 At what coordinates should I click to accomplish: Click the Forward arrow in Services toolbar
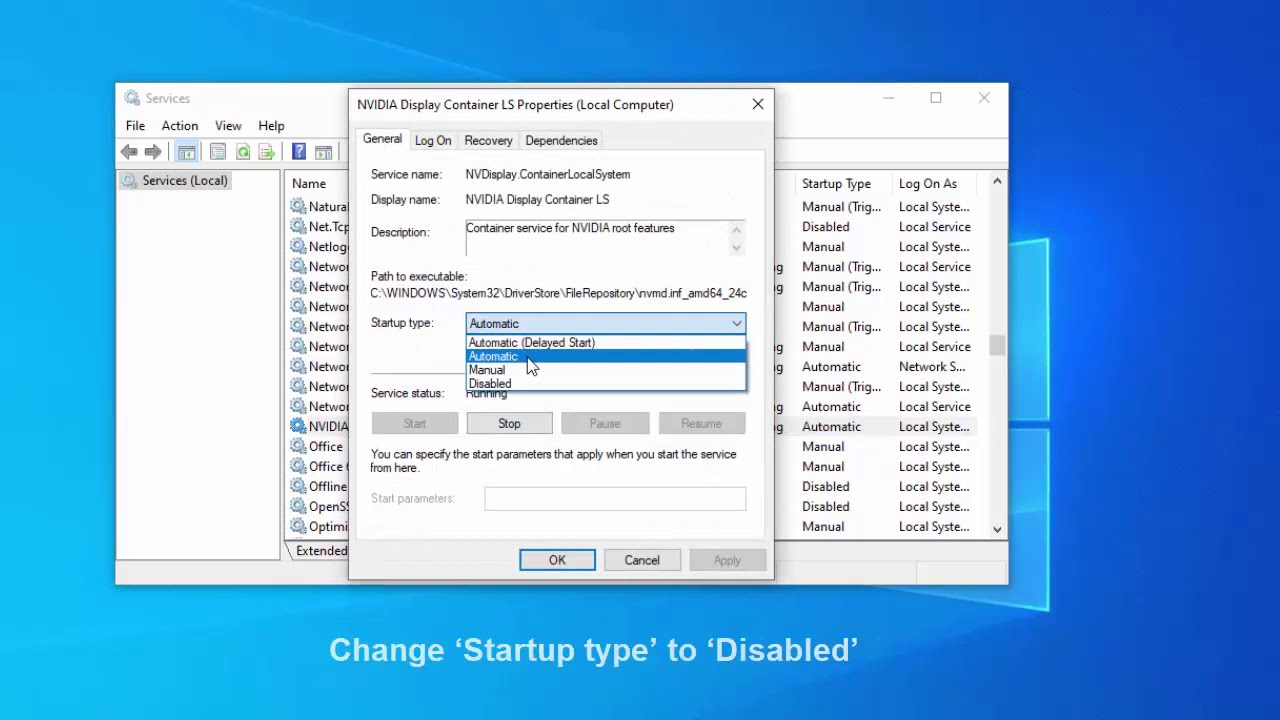[x=153, y=152]
